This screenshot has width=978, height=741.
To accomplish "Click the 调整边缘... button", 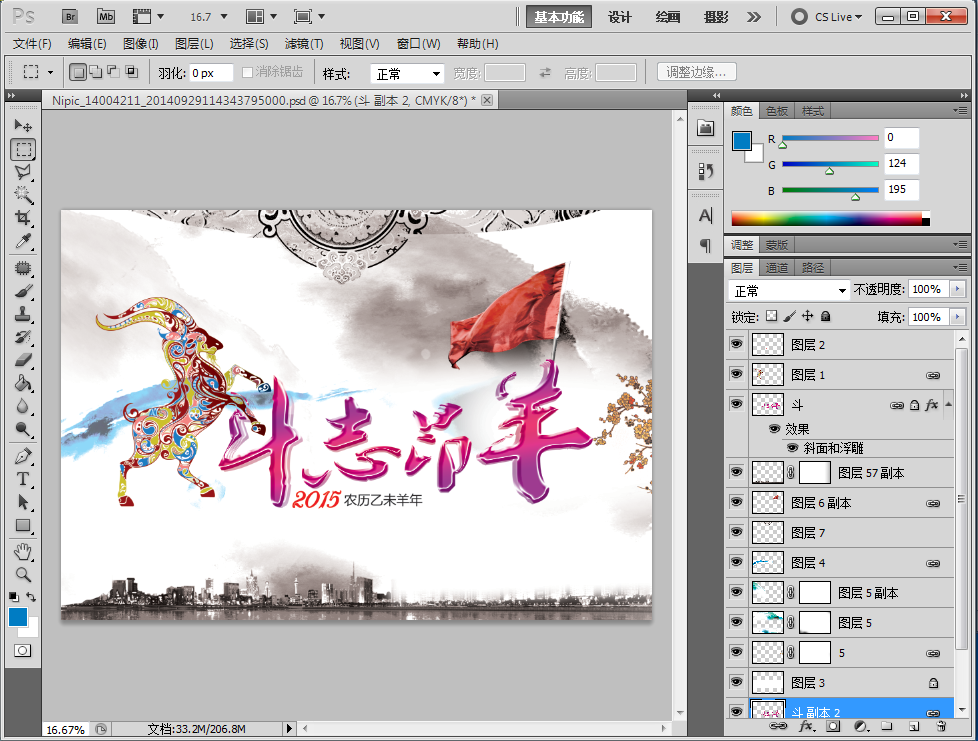I will pyautogui.click(x=697, y=72).
